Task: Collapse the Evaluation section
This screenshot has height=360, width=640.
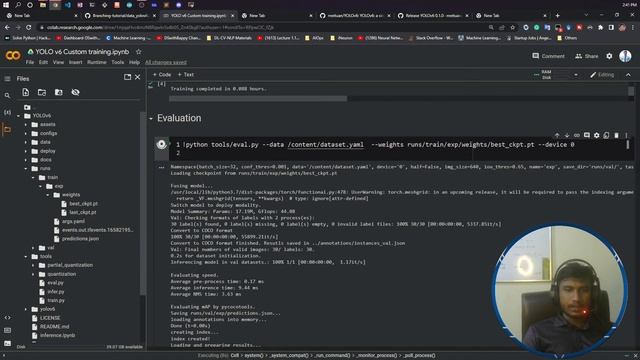Action: click(151, 118)
